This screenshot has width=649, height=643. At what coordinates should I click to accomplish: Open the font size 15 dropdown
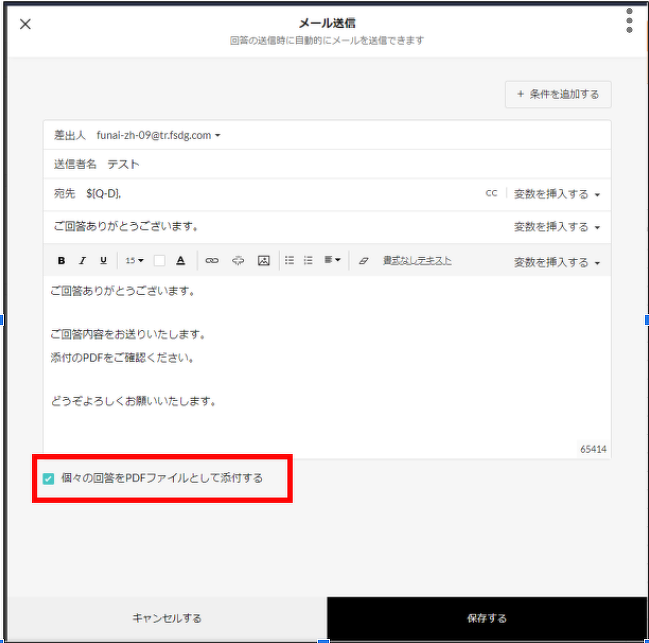(134, 261)
